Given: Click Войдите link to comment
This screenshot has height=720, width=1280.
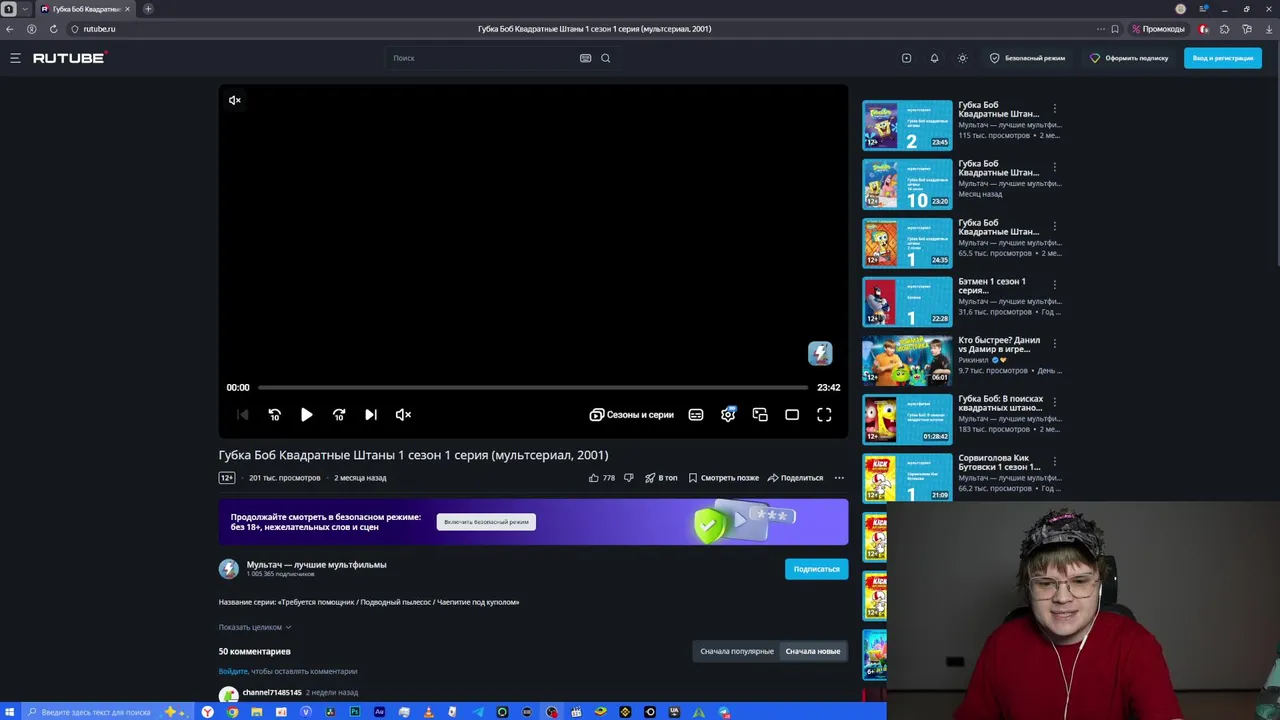Looking at the screenshot, I should [233, 671].
